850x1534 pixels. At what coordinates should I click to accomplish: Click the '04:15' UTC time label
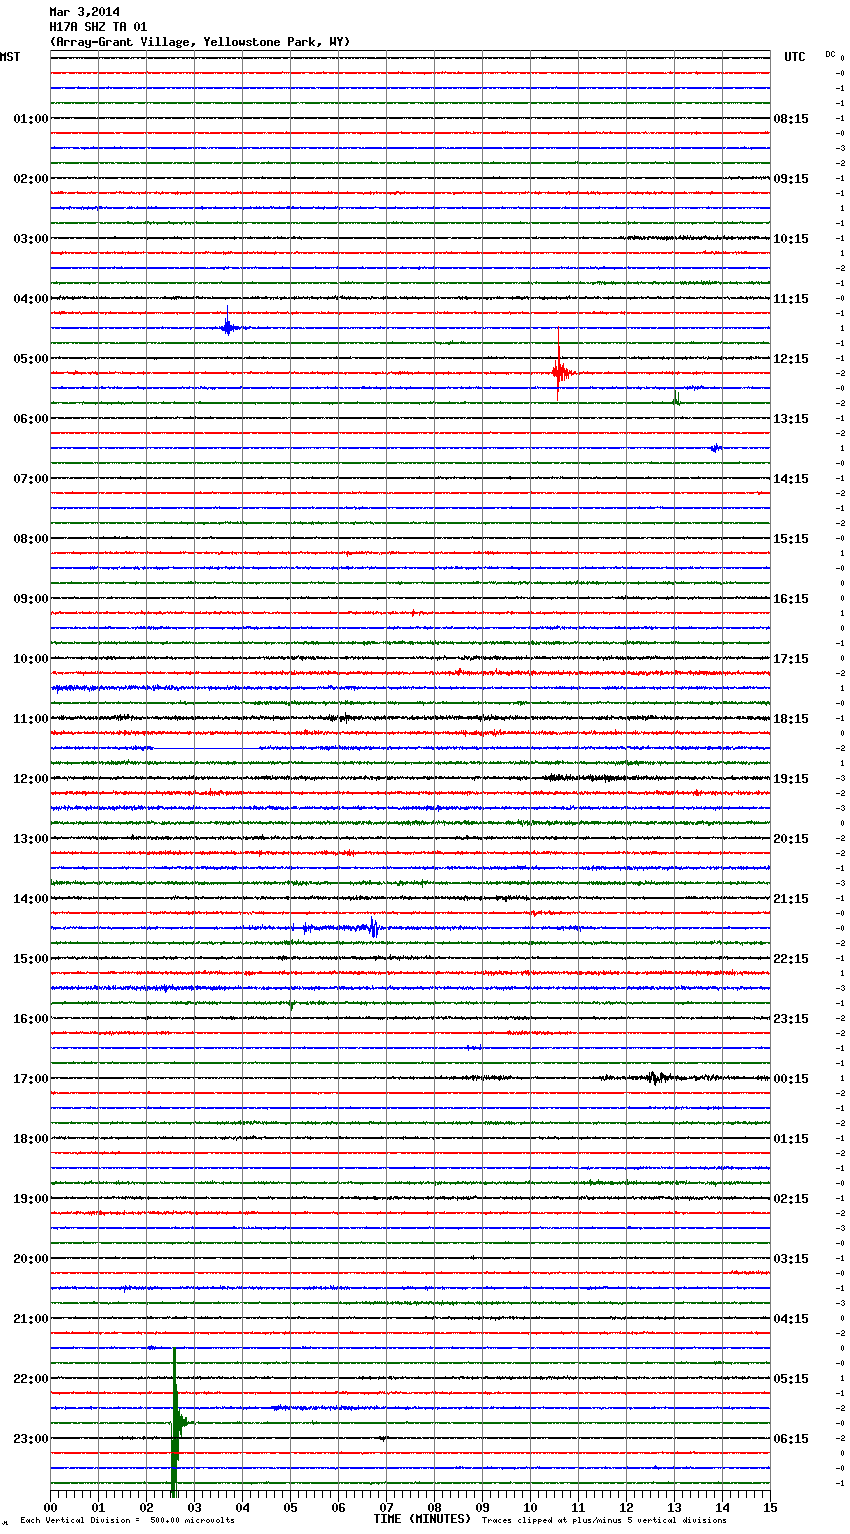pyautogui.click(x=791, y=1319)
